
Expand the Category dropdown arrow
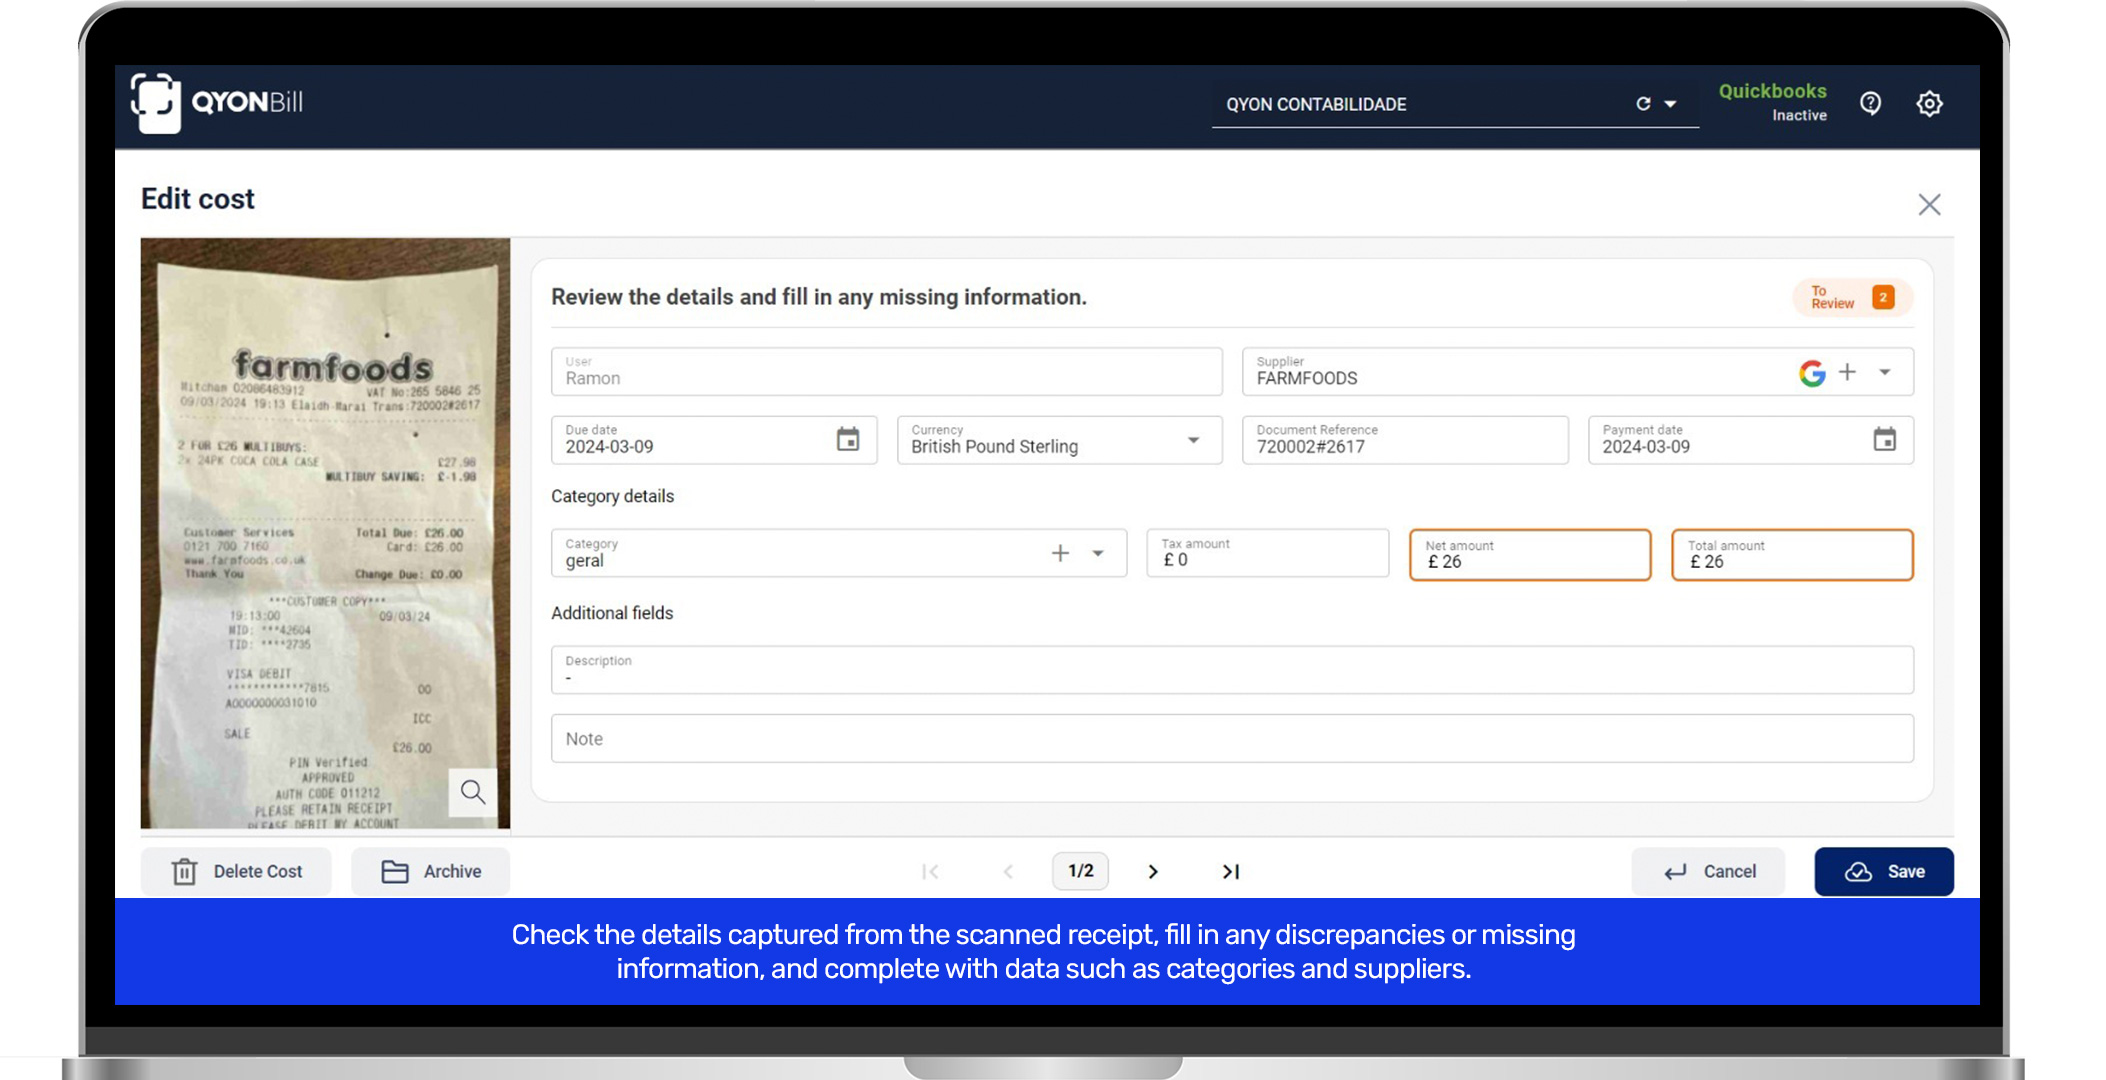(1098, 553)
